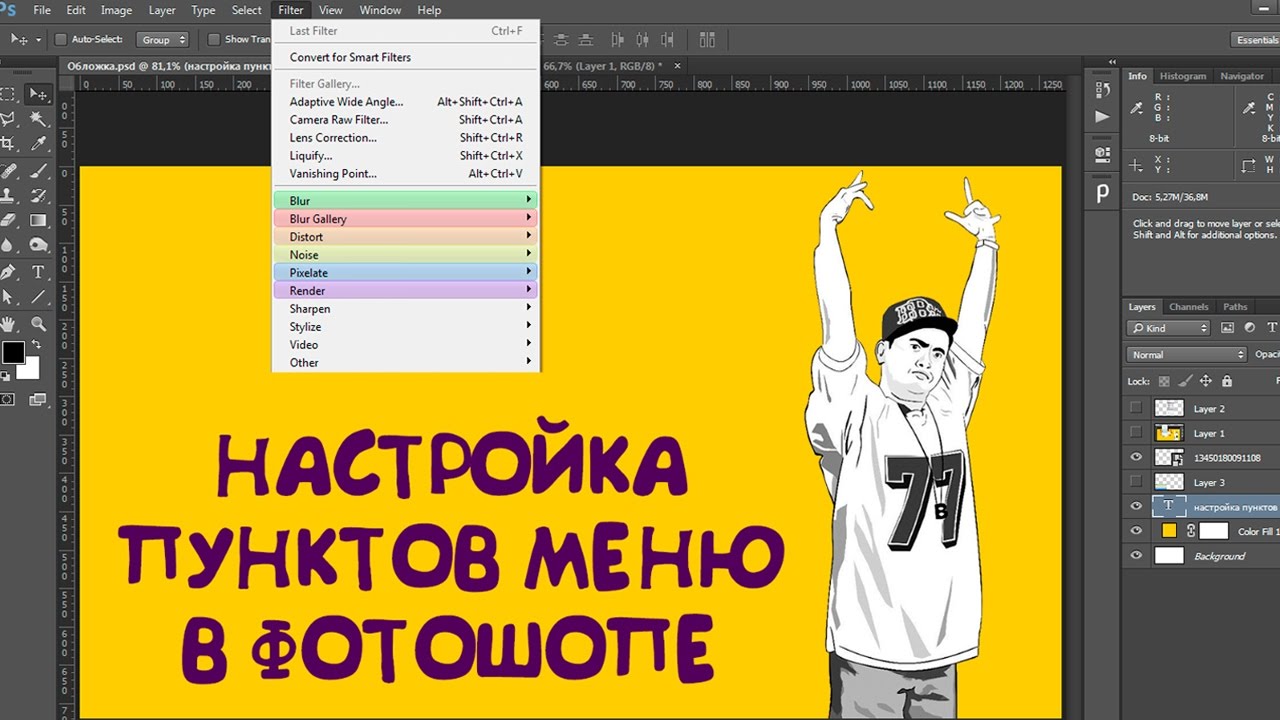
Task: Enable the Auto-Select checkbox
Action: click(60, 40)
